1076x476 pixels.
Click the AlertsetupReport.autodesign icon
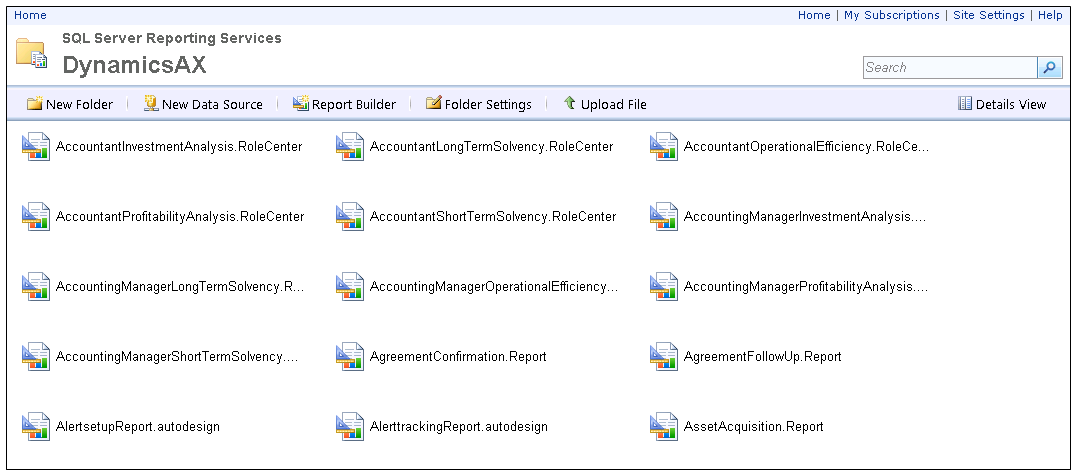pos(36,426)
